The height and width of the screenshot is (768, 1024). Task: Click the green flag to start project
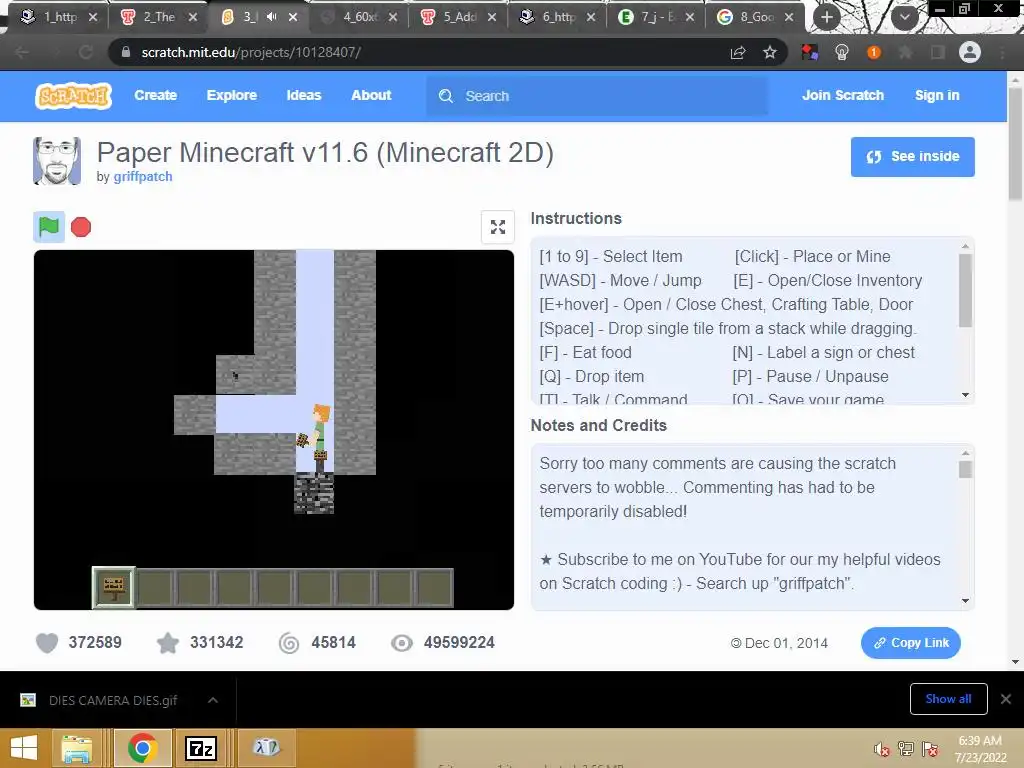click(49, 227)
